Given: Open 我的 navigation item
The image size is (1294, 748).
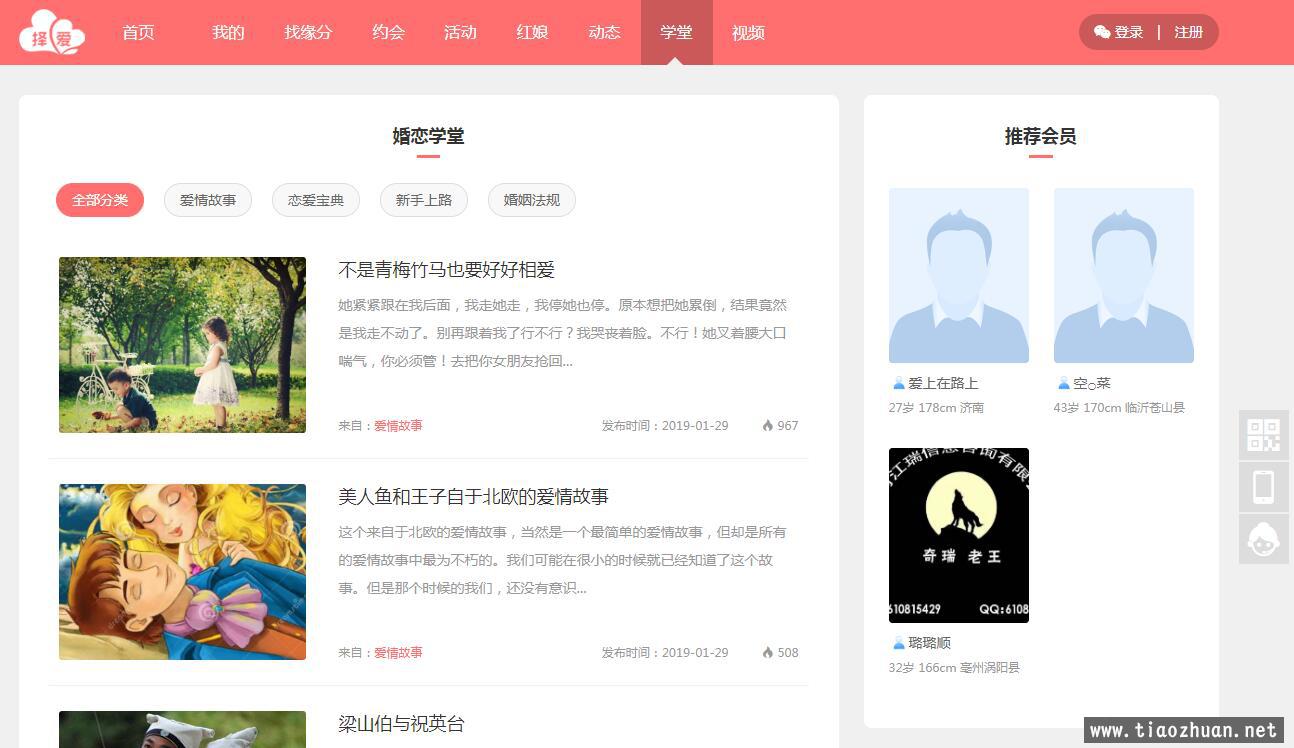Looking at the screenshot, I should point(228,32).
